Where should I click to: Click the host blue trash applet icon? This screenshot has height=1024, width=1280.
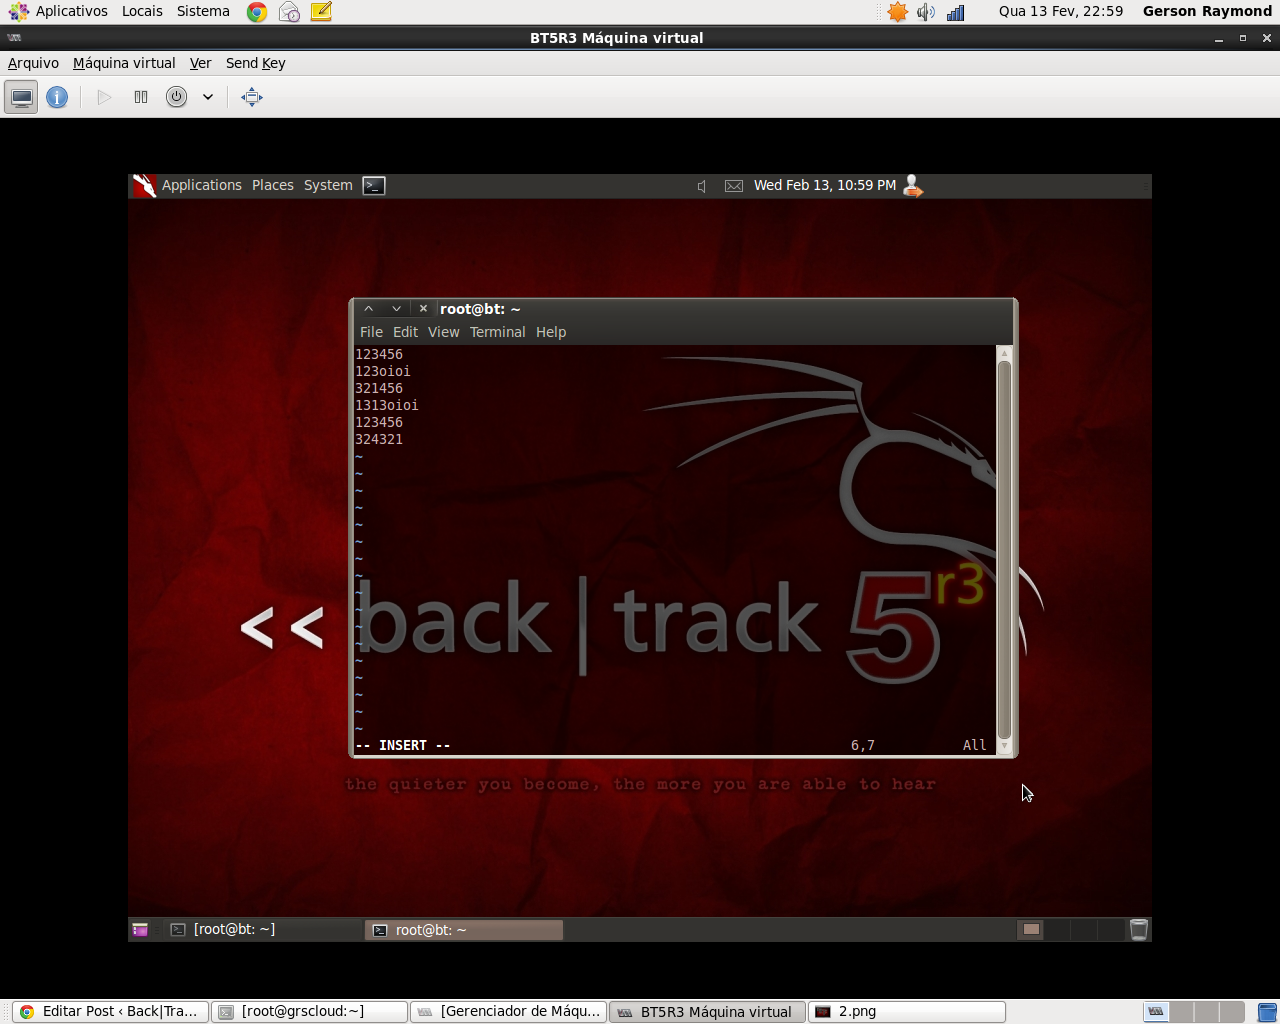1267,1012
